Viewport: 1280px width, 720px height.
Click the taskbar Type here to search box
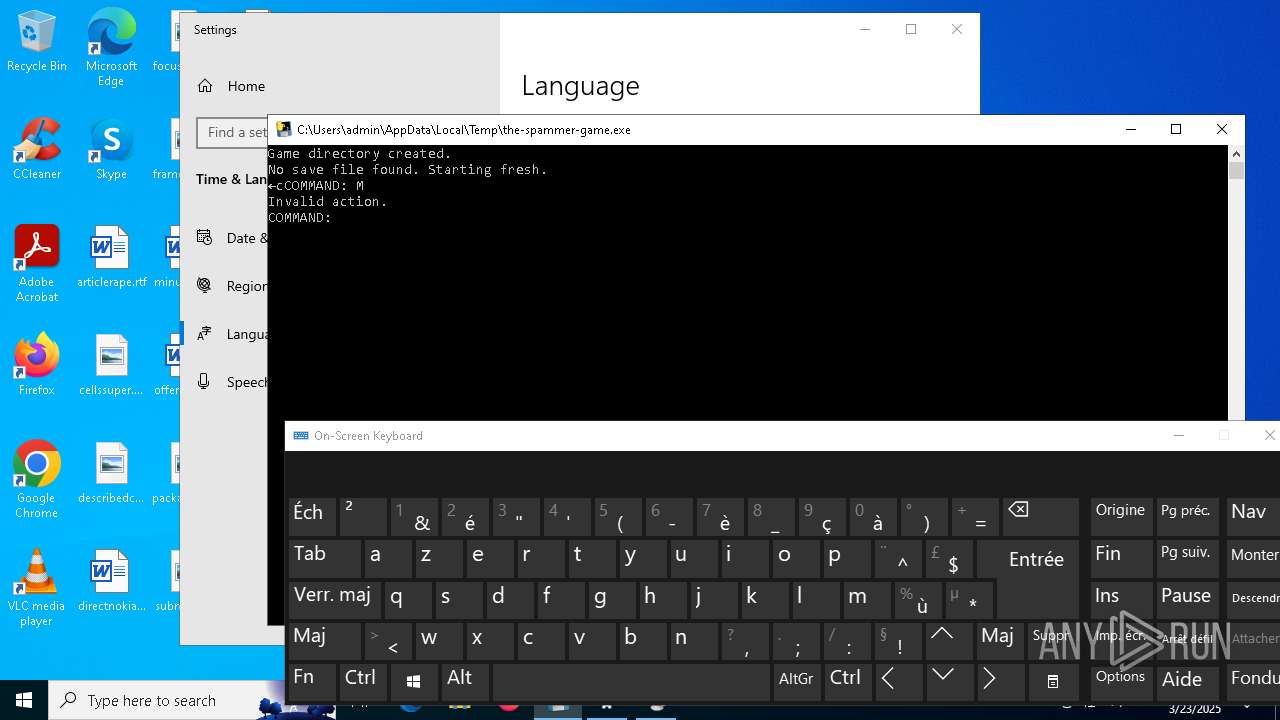point(165,701)
